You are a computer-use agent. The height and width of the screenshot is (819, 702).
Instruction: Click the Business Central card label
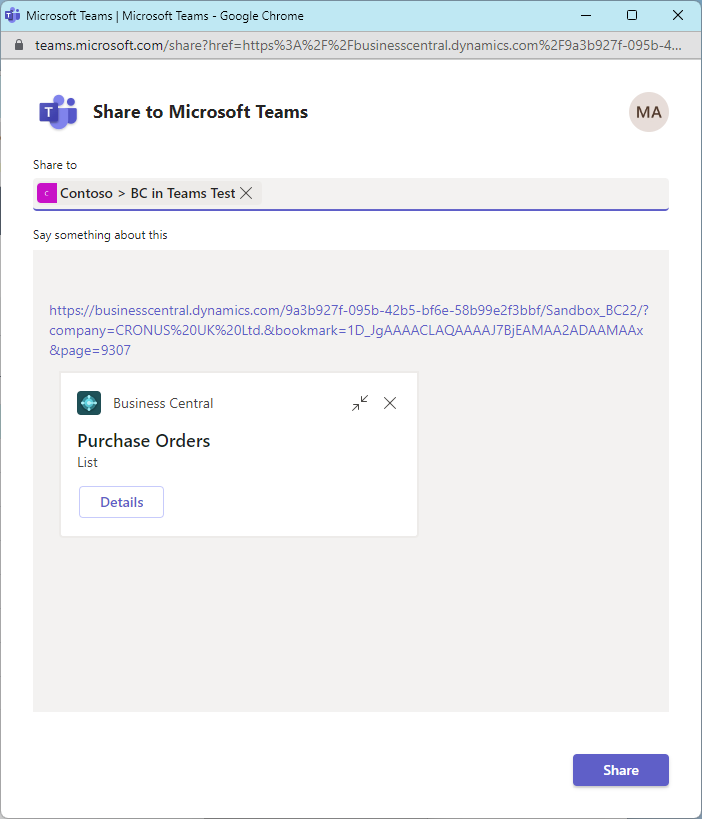[163, 403]
